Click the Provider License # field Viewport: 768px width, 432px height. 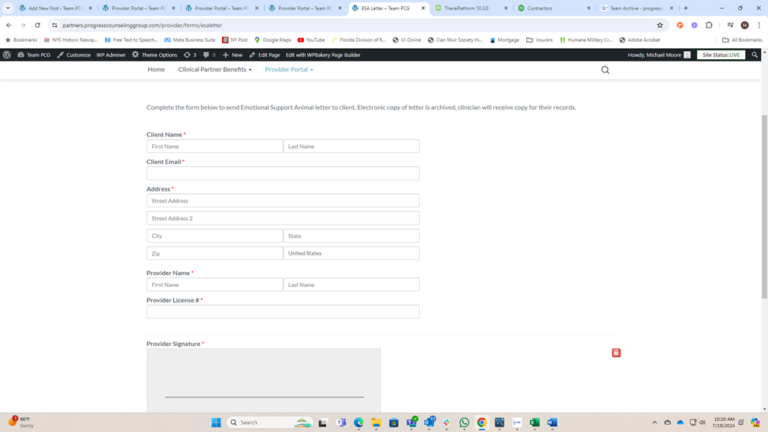(x=282, y=312)
